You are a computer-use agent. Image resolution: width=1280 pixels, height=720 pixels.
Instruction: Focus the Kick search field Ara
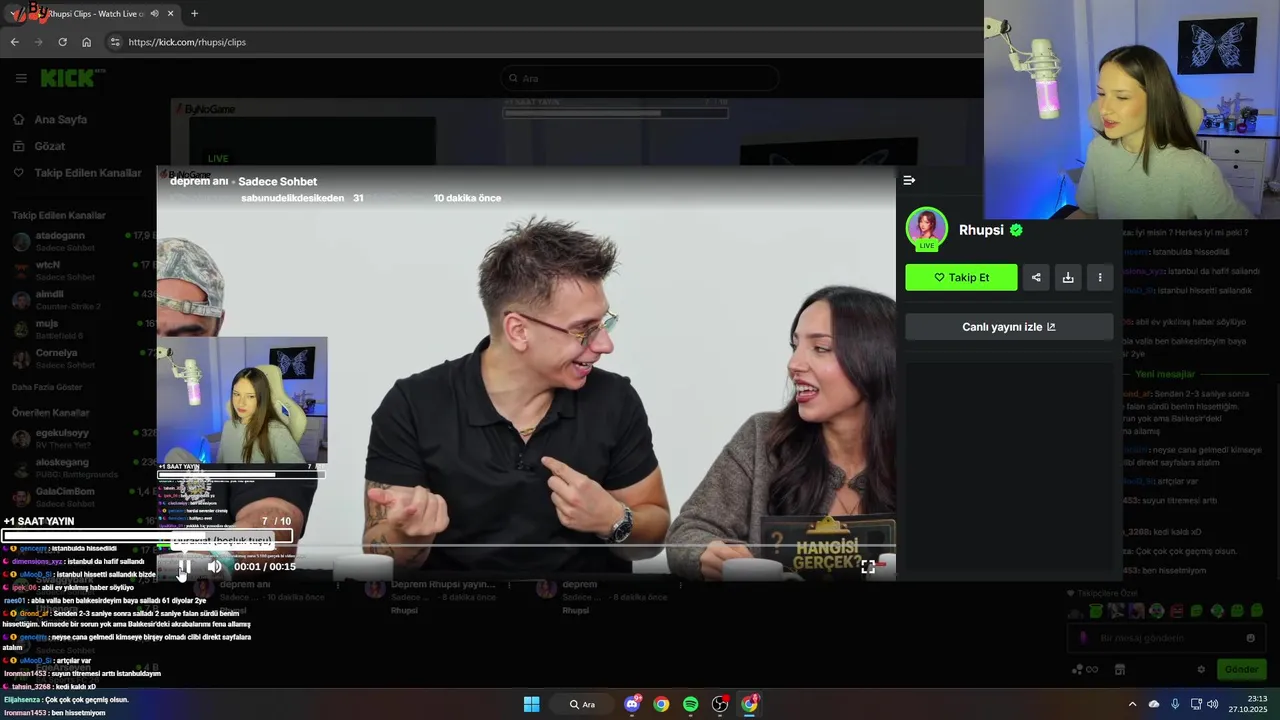pyautogui.click(x=640, y=78)
